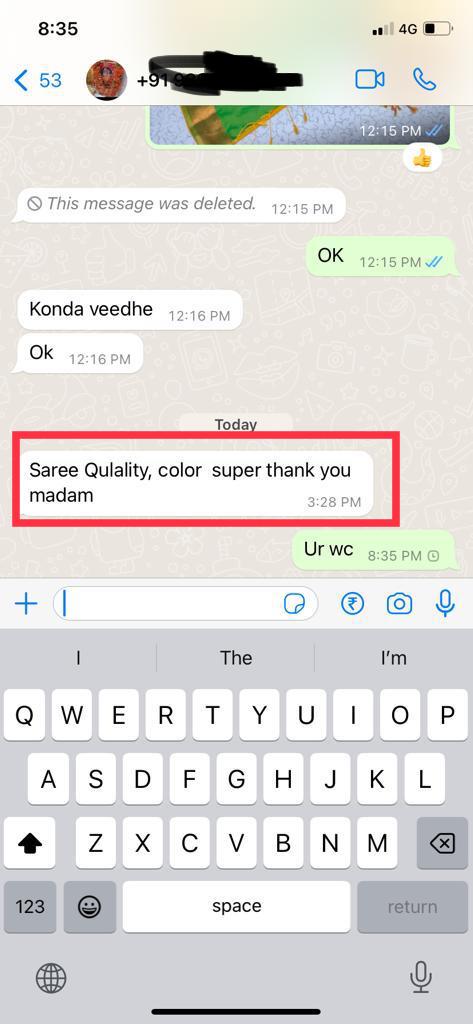Tap the rupee payment icon
The width and height of the screenshot is (473, 1024).
point(353,604)
